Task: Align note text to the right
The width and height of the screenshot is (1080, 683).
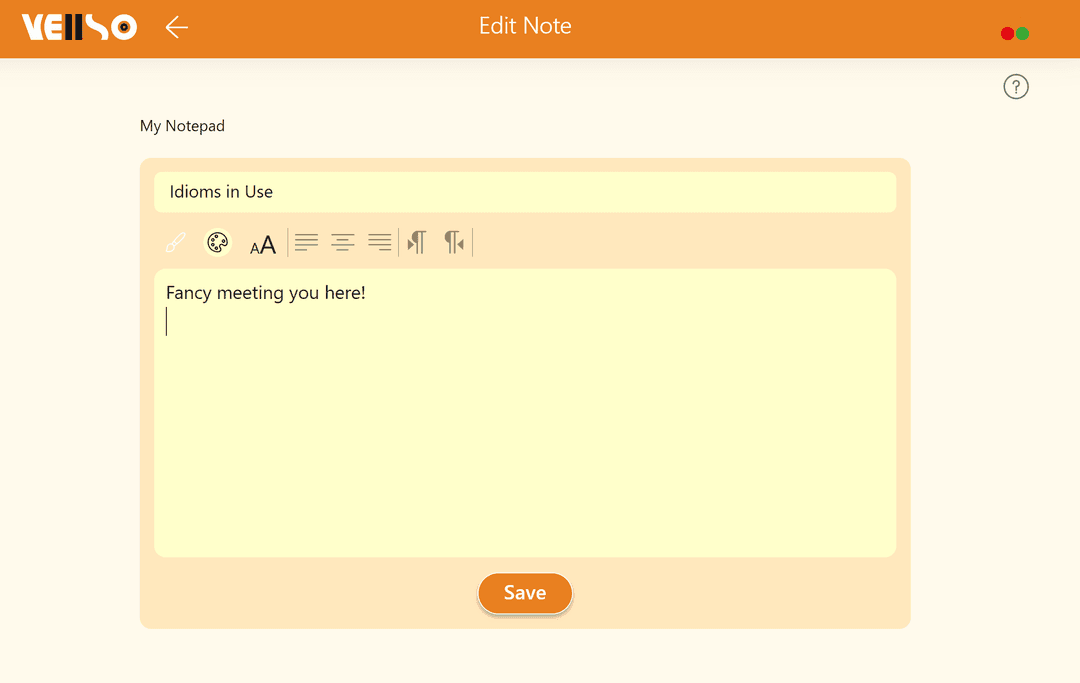Action: (x=380, y=242)
